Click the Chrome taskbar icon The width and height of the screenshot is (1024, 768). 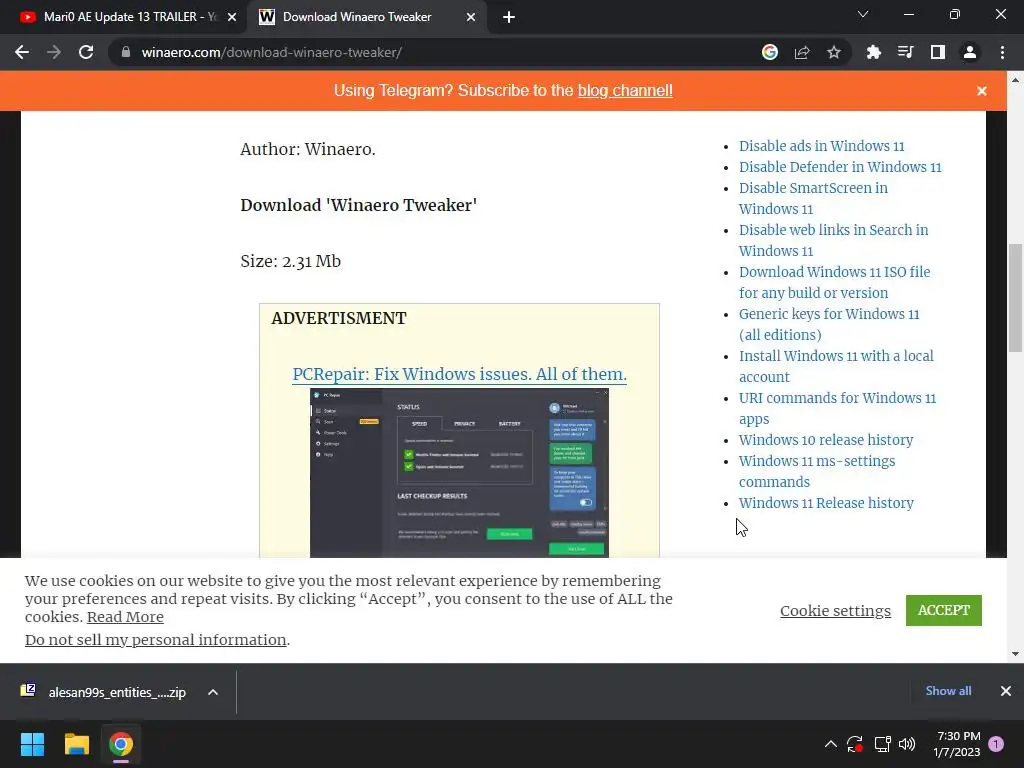(121, 744)
